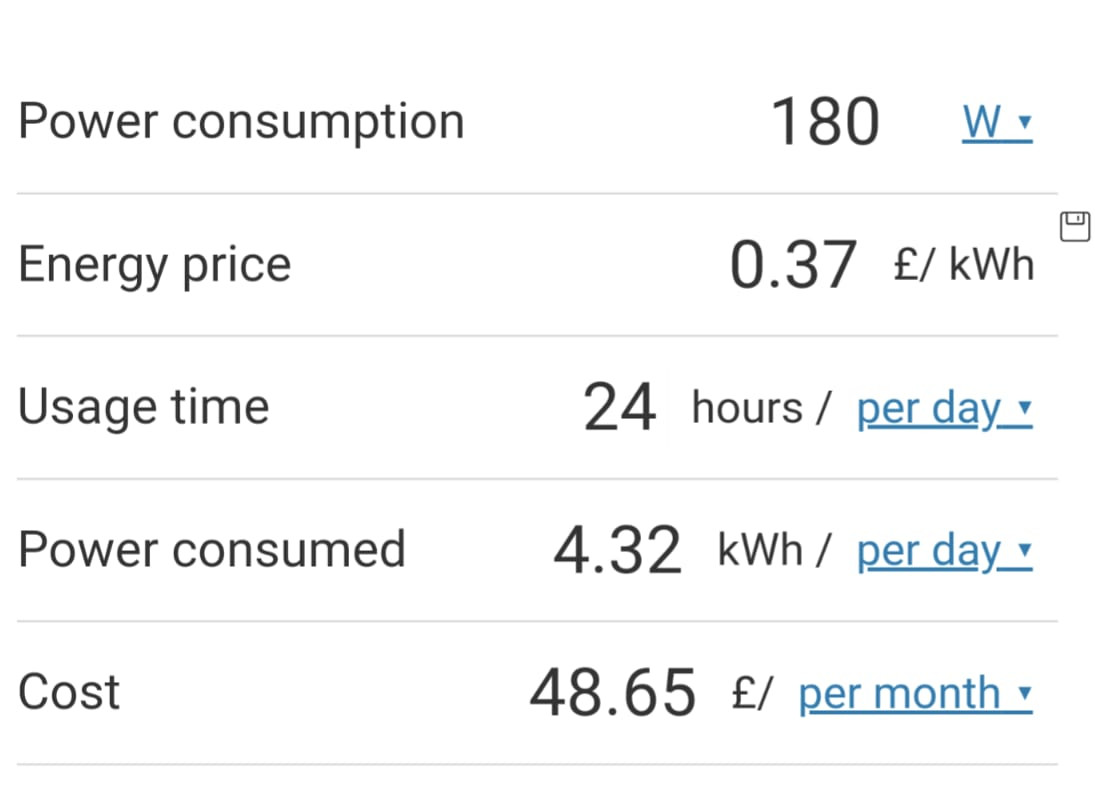Viewport: 1095px width, 812px height.
Task: Click the 24 hours usage field
Action: click(x=619, y=408)
